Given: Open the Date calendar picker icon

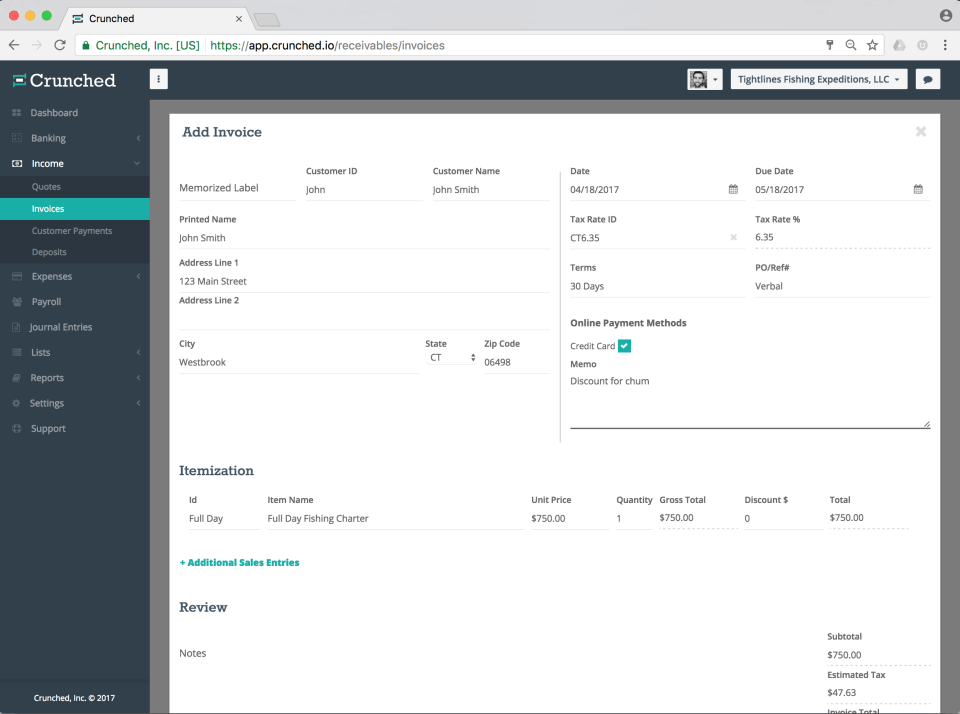Looking at the screenshot, I should (x=733, y=189).
